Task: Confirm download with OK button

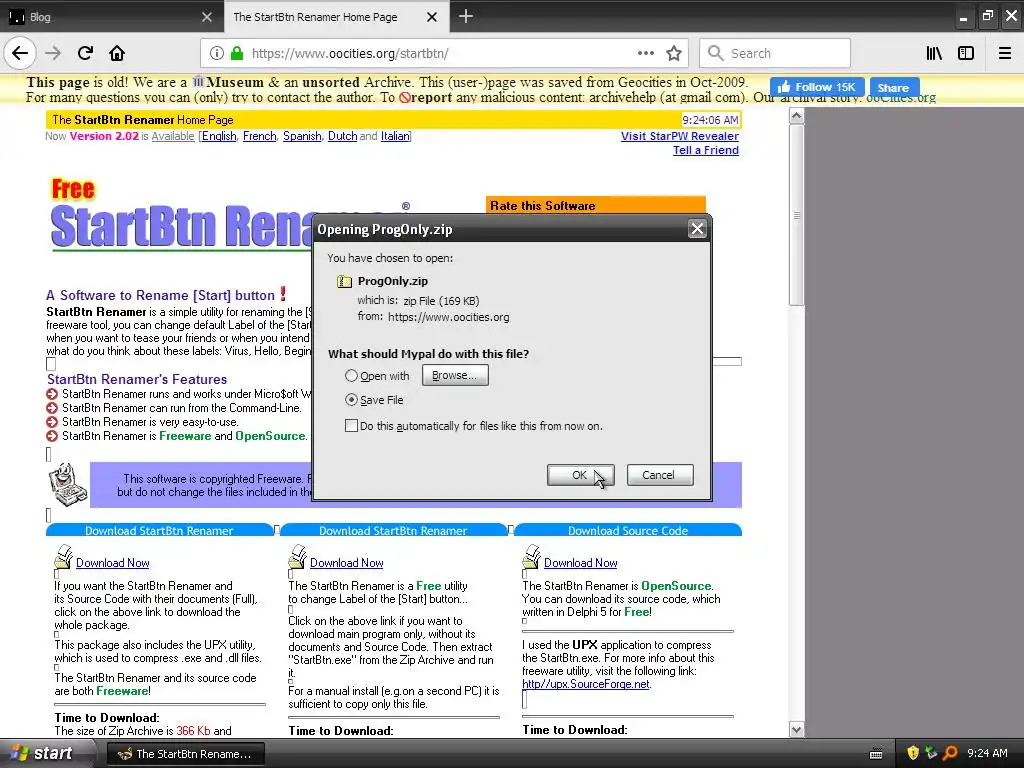Action: [x=581, y=475]
